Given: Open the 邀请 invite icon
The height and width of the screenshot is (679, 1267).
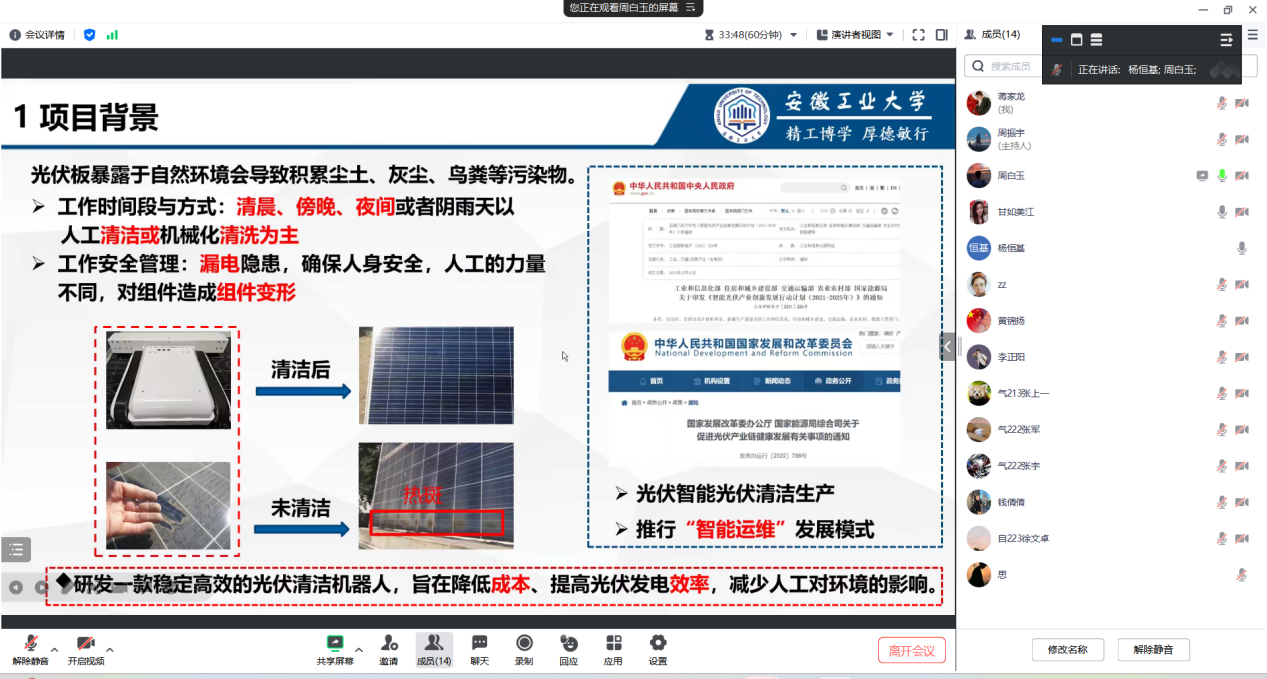Looking at the screenshot, I should [x=388, y=643].
